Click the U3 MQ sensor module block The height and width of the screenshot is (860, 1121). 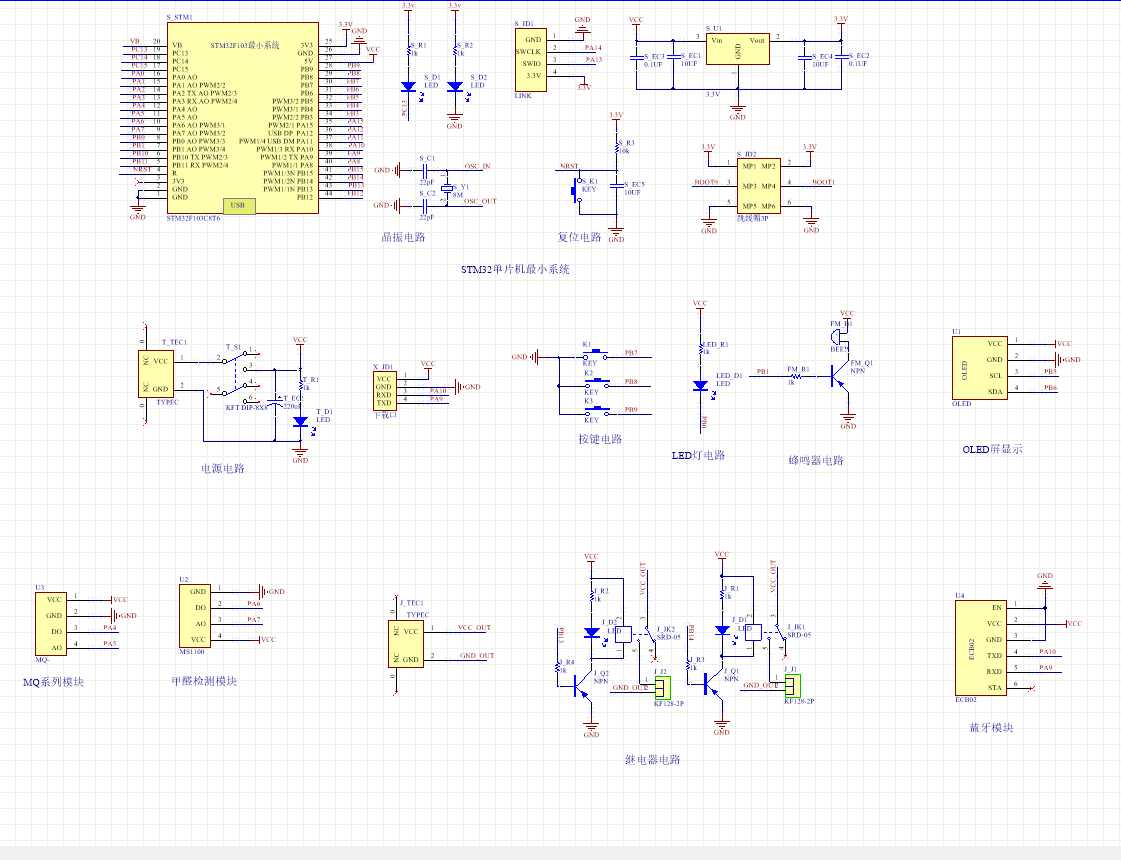[51, 623]
